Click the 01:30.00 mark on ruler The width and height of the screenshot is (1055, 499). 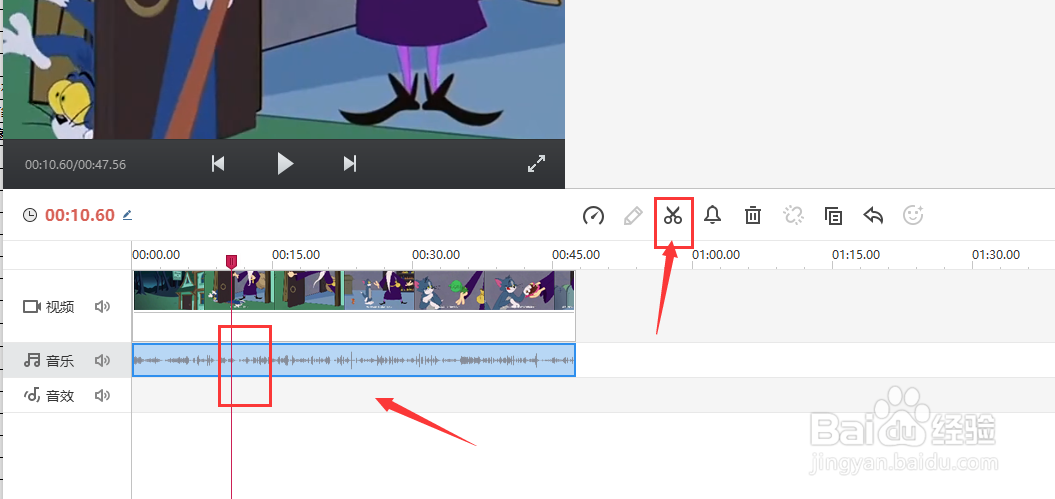pyautogui.click(x=996, y=255)
